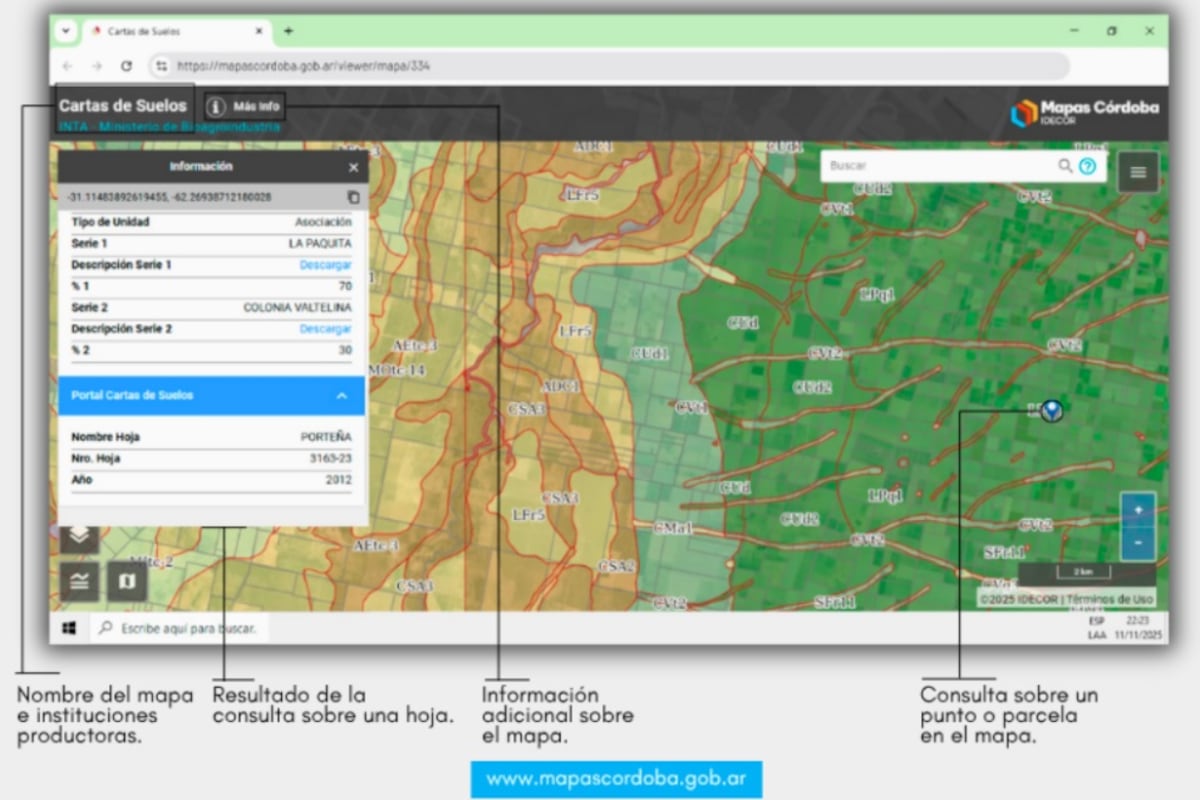Click the Windows taskbar search box
Screen dimensions: 1200x800
pos(180,628)
